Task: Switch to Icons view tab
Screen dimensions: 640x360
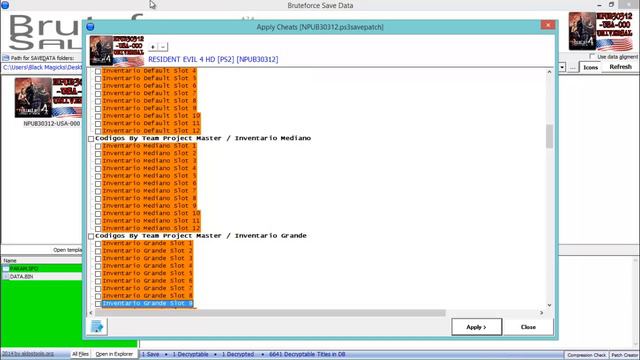Action: tap(590, 67)
